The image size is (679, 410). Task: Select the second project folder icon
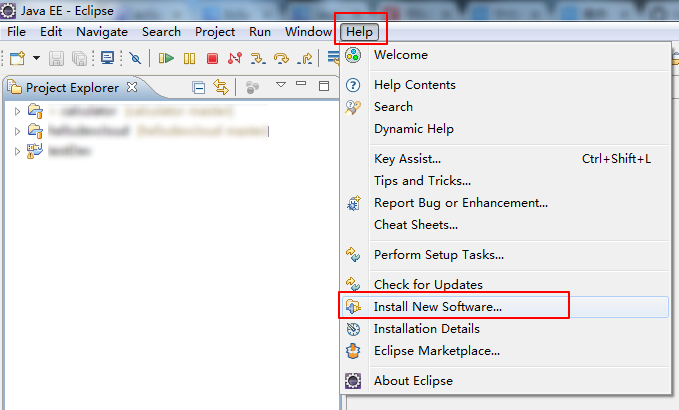pos(35,131)
